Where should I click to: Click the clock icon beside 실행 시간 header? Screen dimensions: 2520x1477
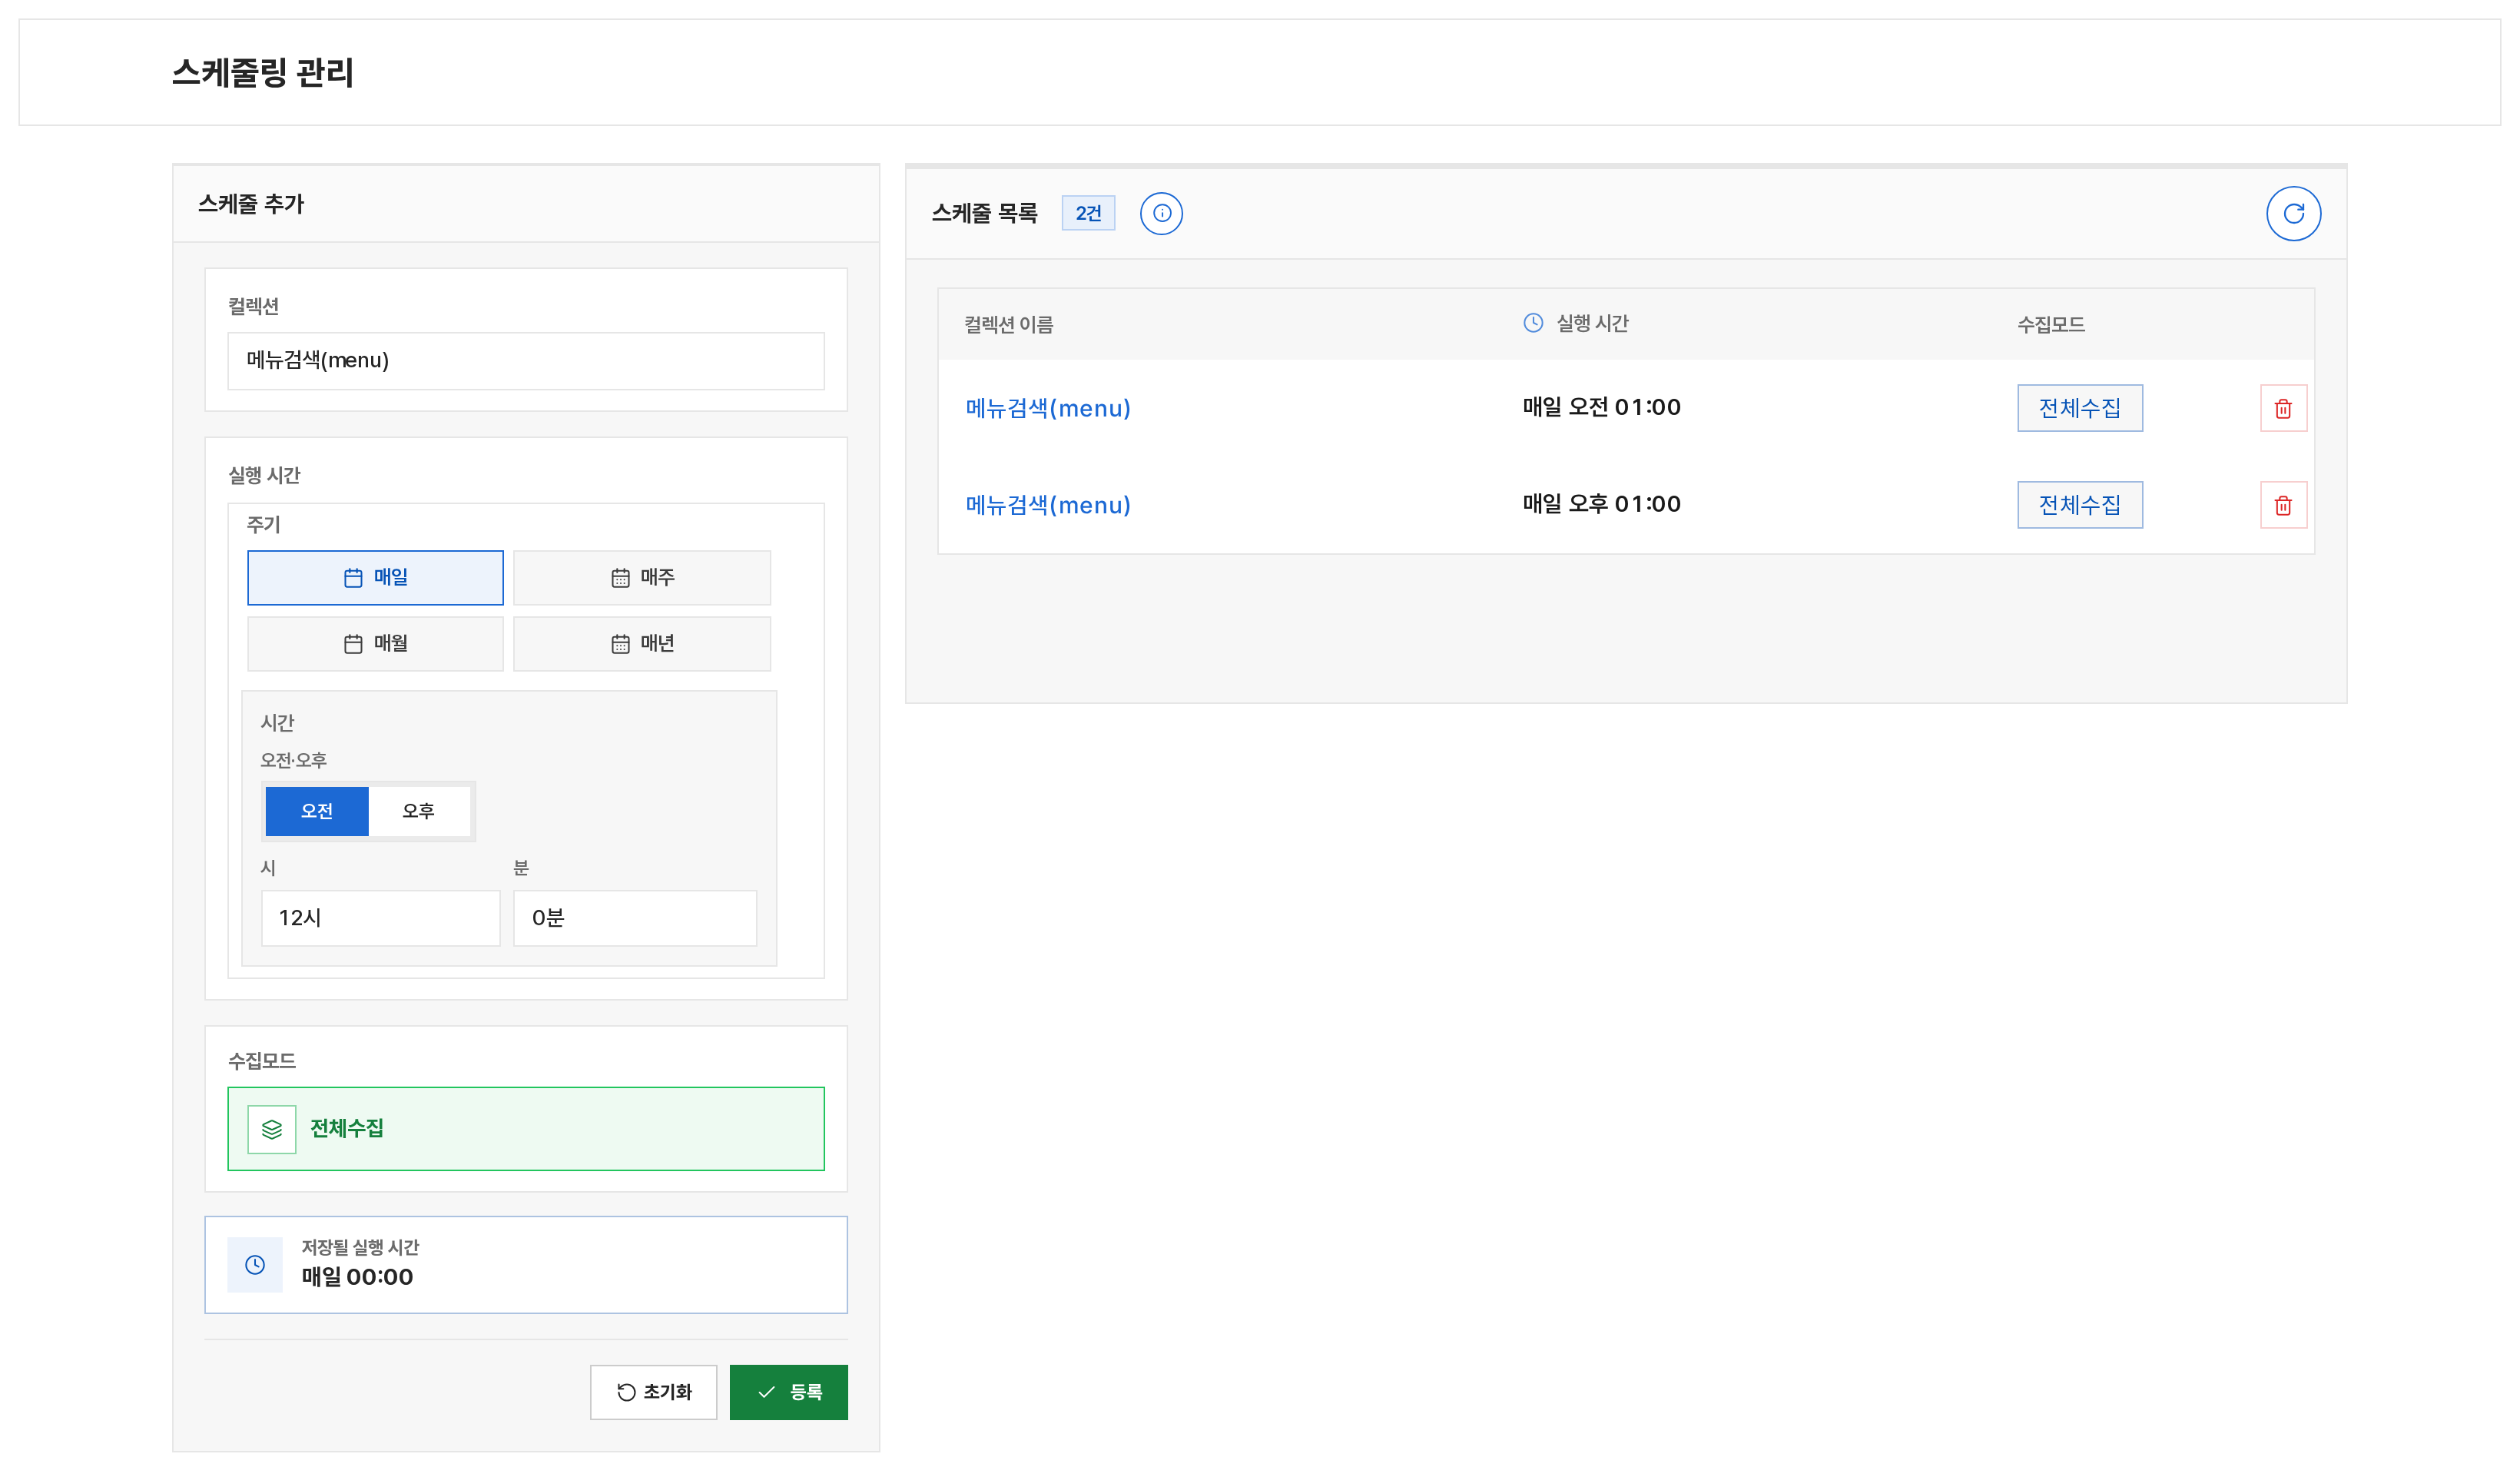[1533, 323]
